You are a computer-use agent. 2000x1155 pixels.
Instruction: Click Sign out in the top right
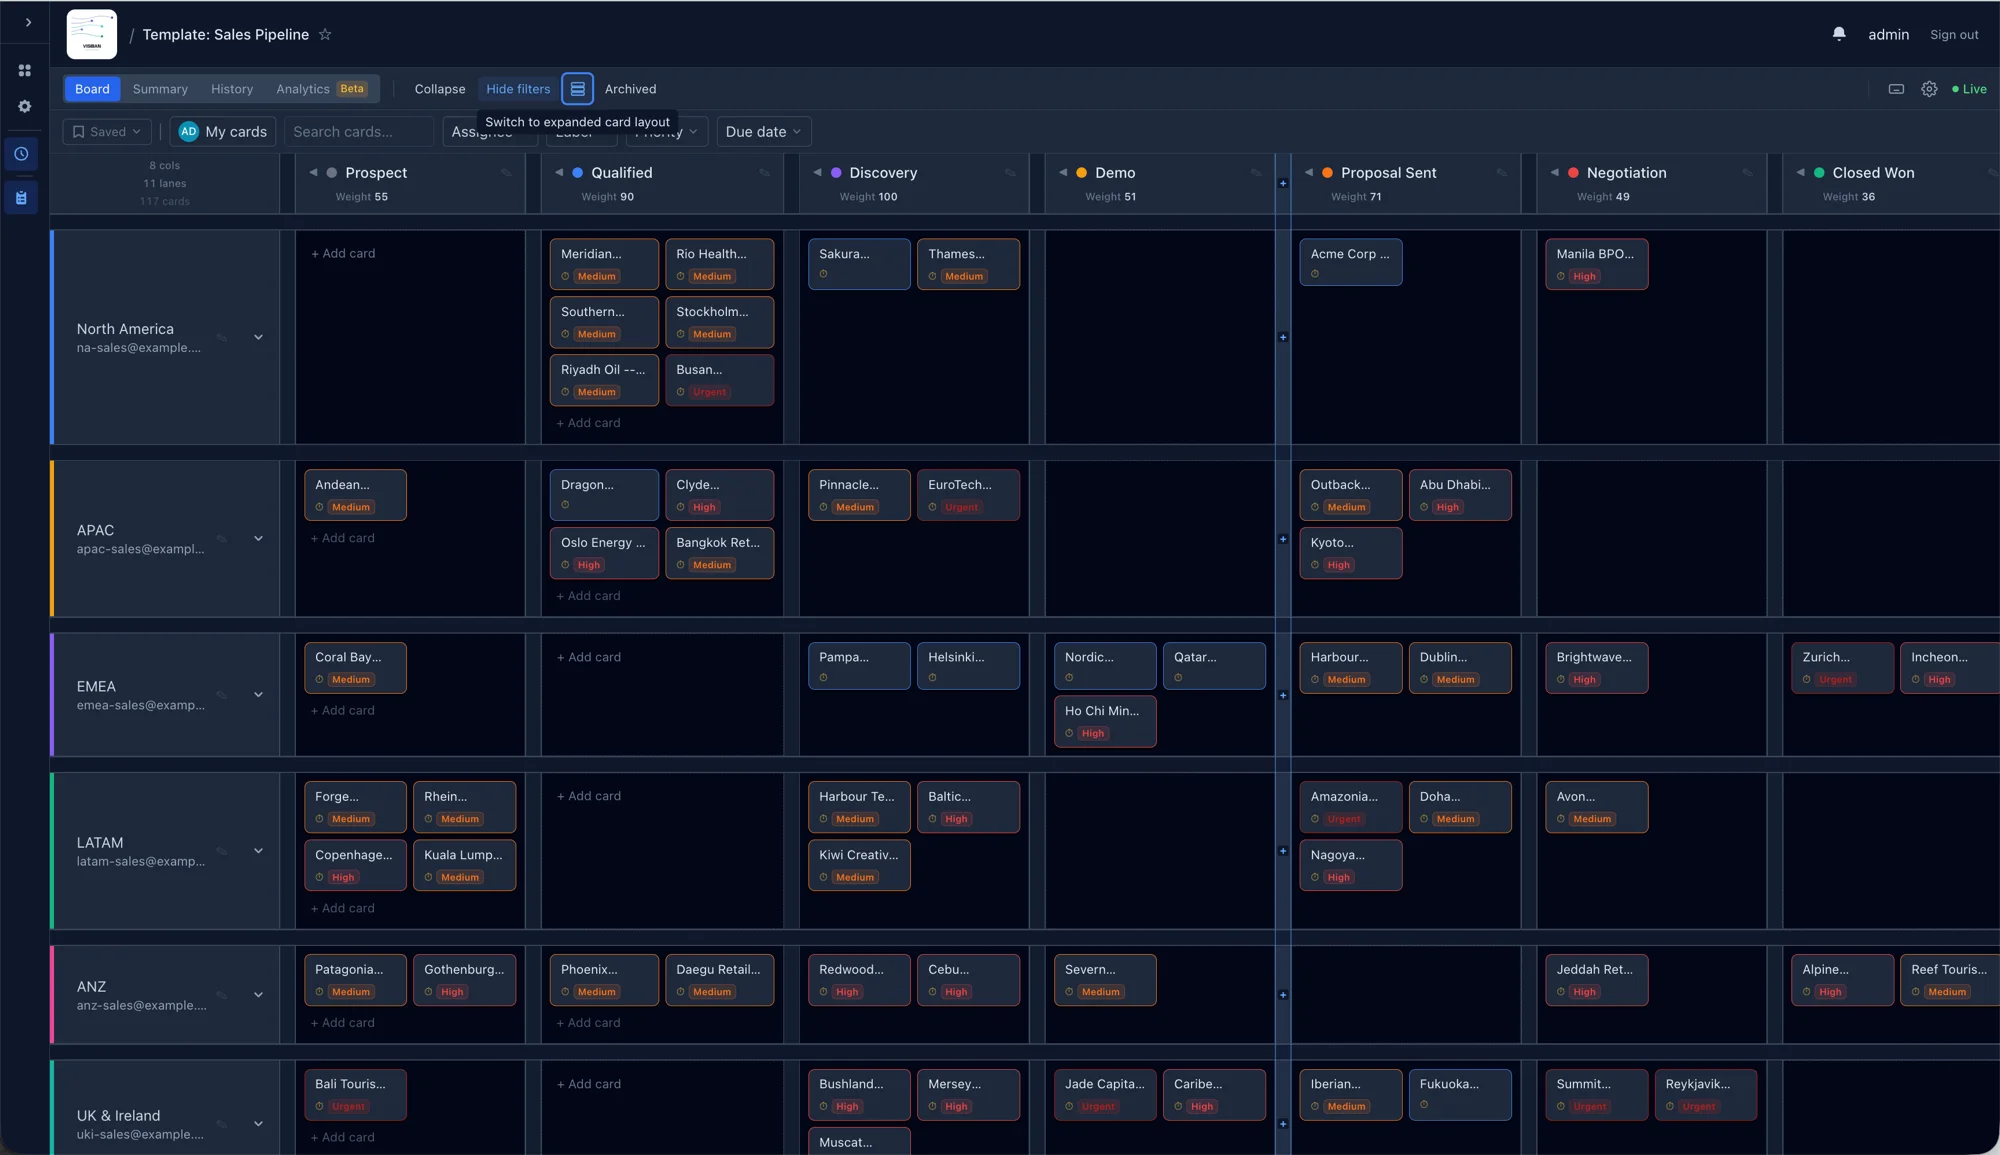coord(1953,34)
